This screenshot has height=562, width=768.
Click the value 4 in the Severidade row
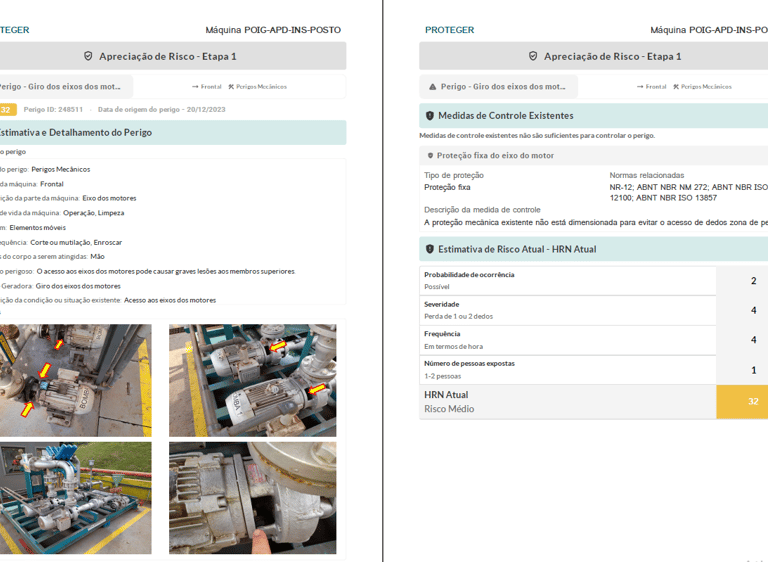point(753,310)
